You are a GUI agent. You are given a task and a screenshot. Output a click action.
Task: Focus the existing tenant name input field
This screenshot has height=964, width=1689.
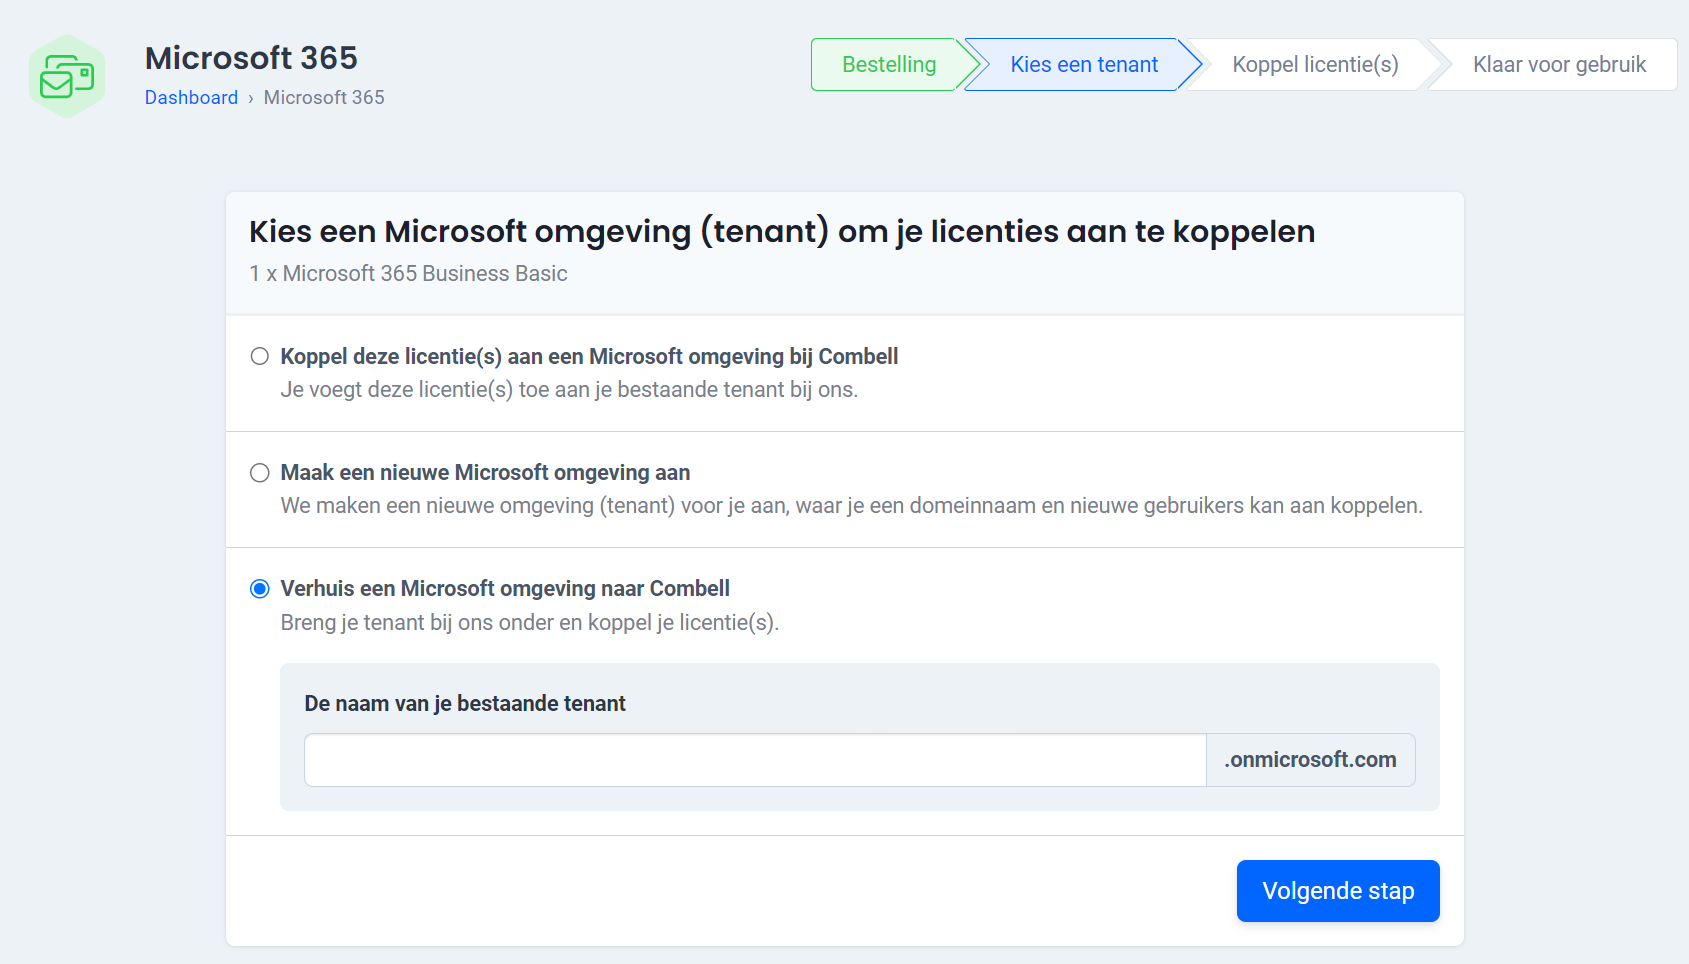pyautogui.click(x=755, y=760)
